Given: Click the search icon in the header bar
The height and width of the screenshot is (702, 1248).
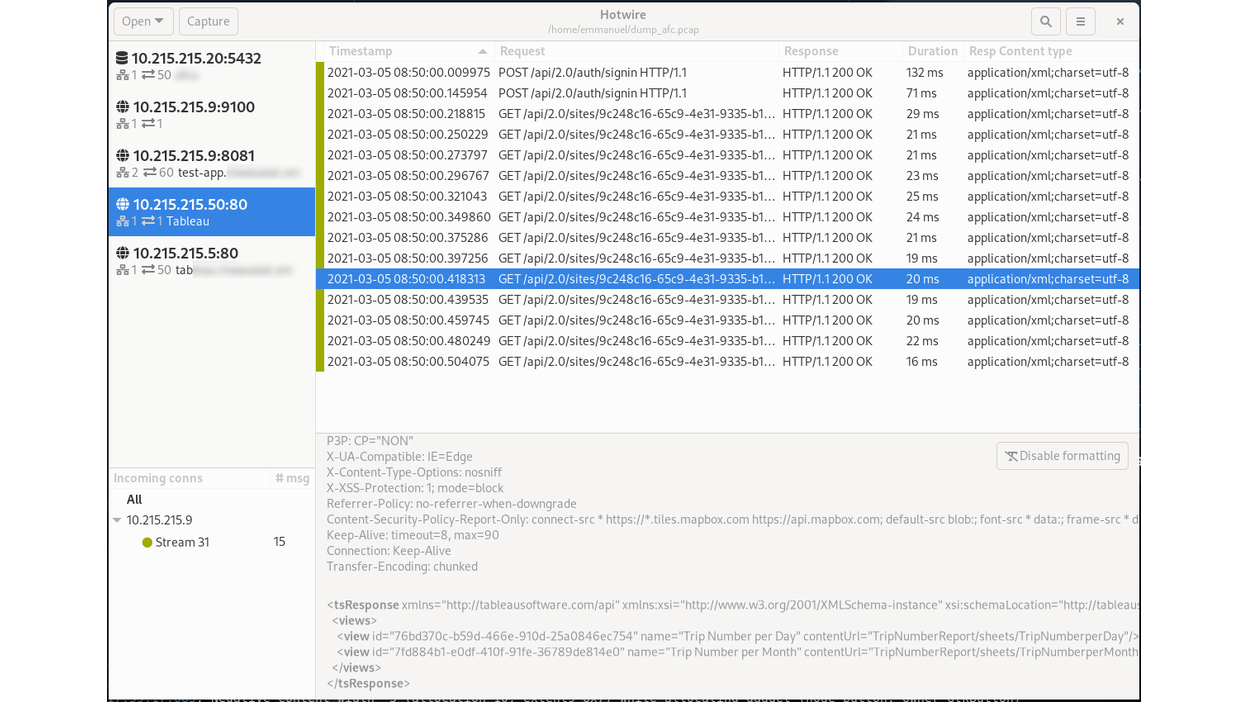Looking at the screenshot, I should click(1045, 21).
